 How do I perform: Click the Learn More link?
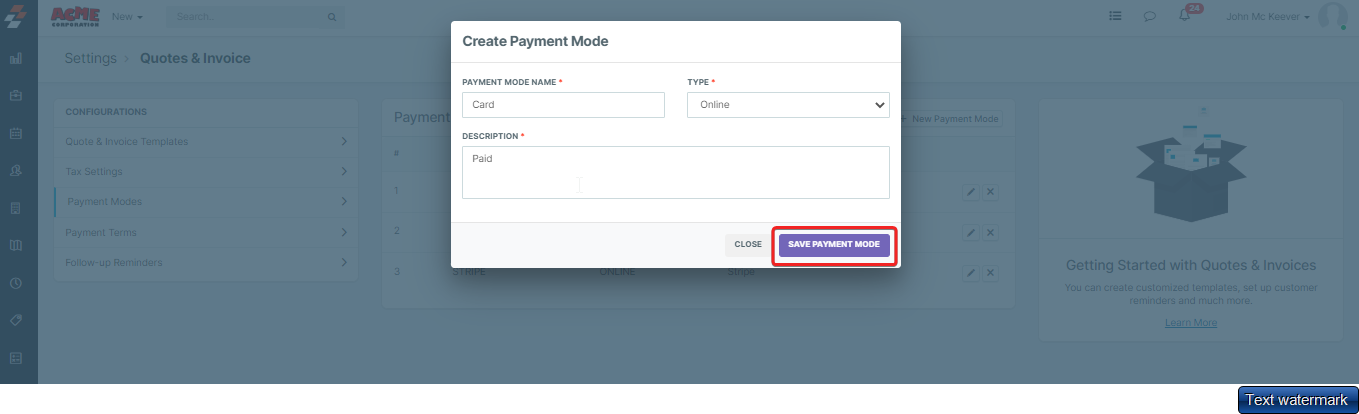pos(1190,323)
